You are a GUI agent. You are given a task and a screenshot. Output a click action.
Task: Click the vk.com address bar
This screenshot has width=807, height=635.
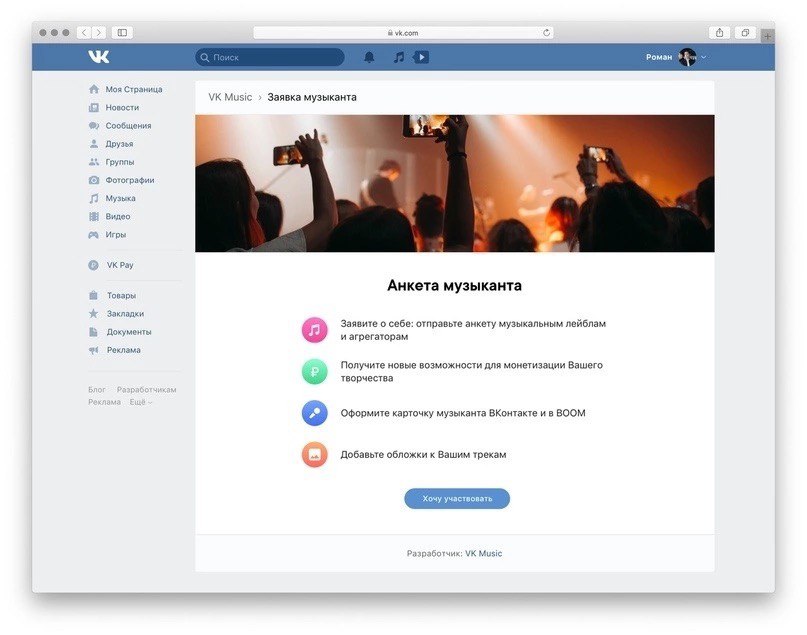click(x=404, y=32)
